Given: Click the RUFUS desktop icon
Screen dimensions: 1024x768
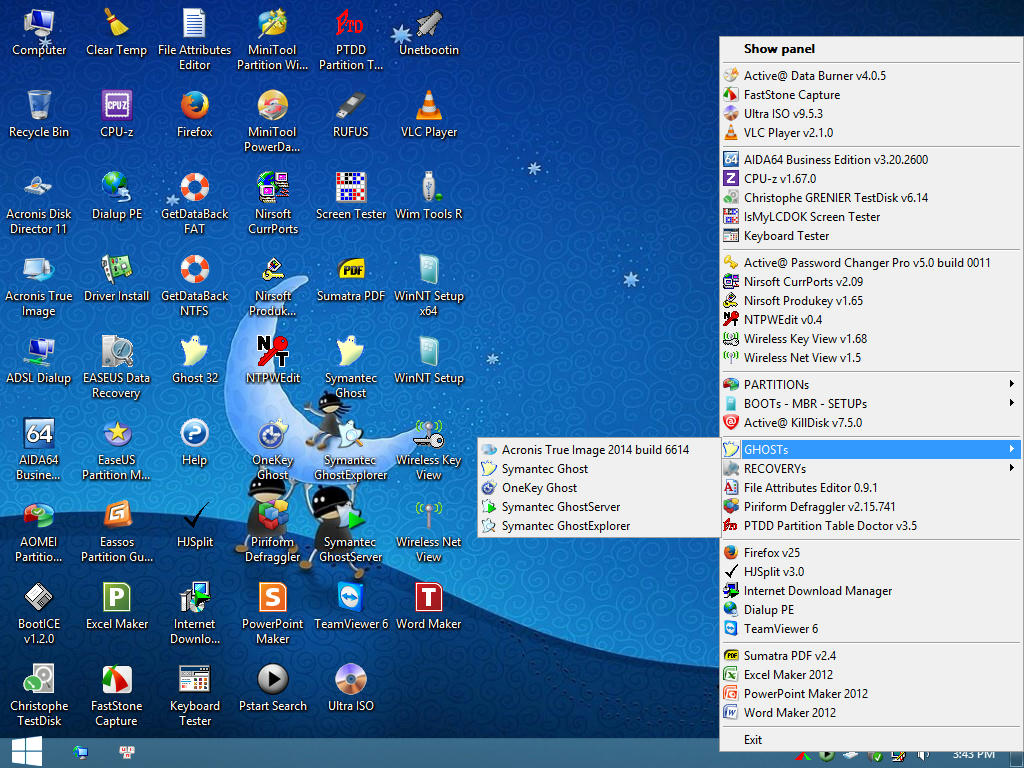Looking at the screenshot, I should coord(351,114).
